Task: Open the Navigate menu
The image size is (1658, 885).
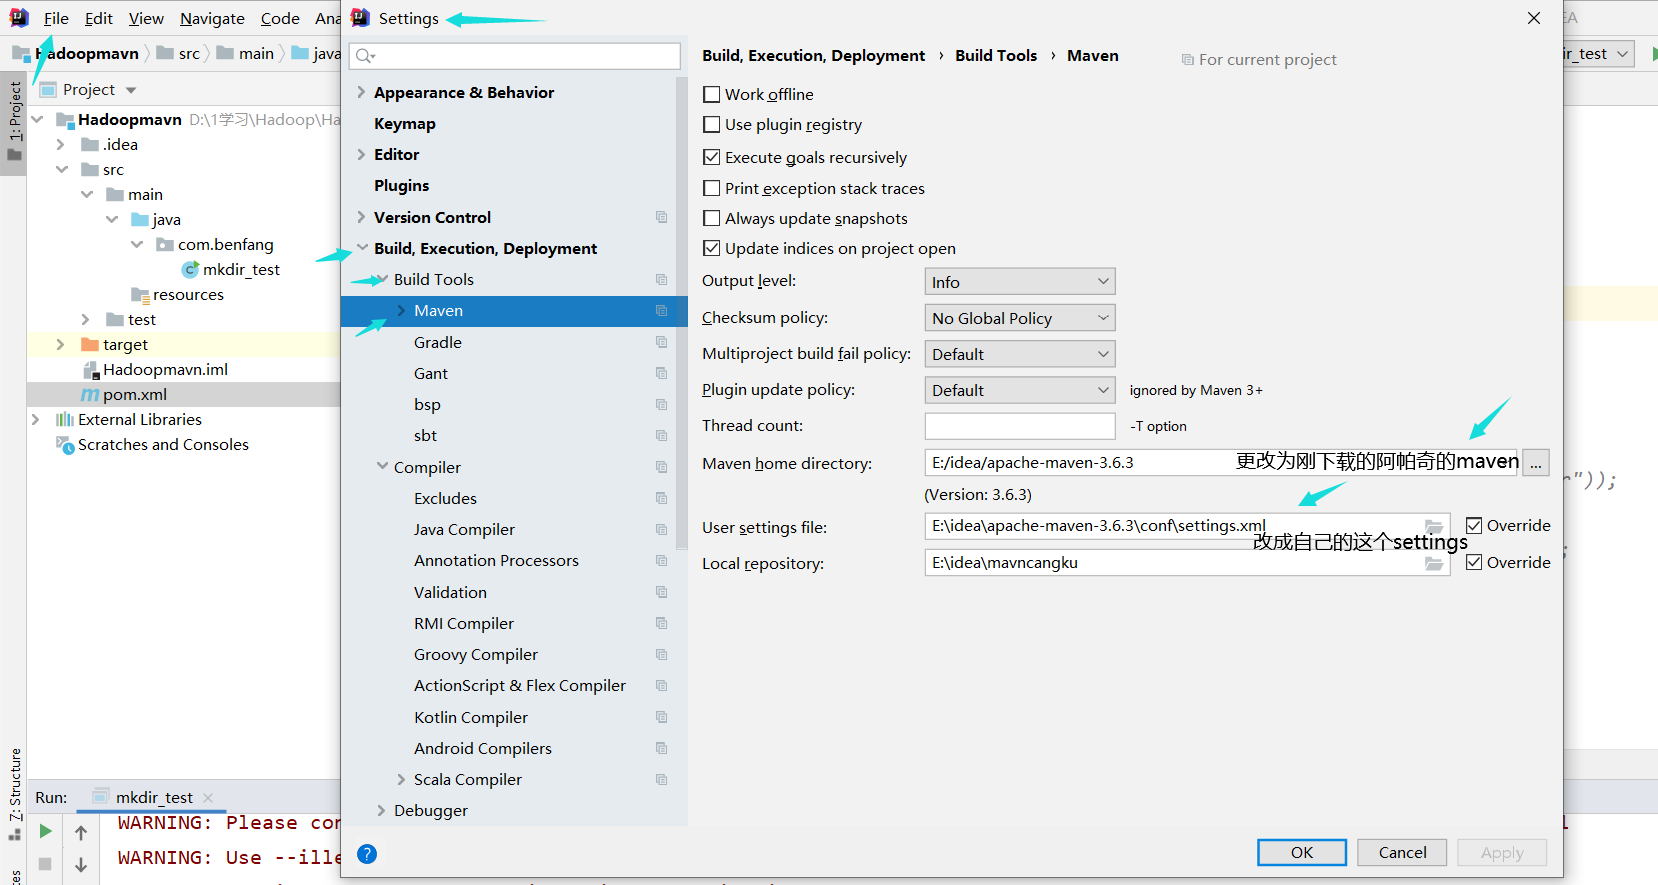Action: (212, 18)
